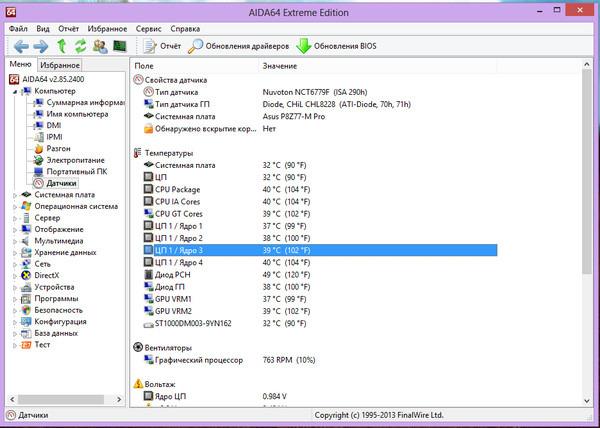Click the green Up arrow icon

(61, 46)
